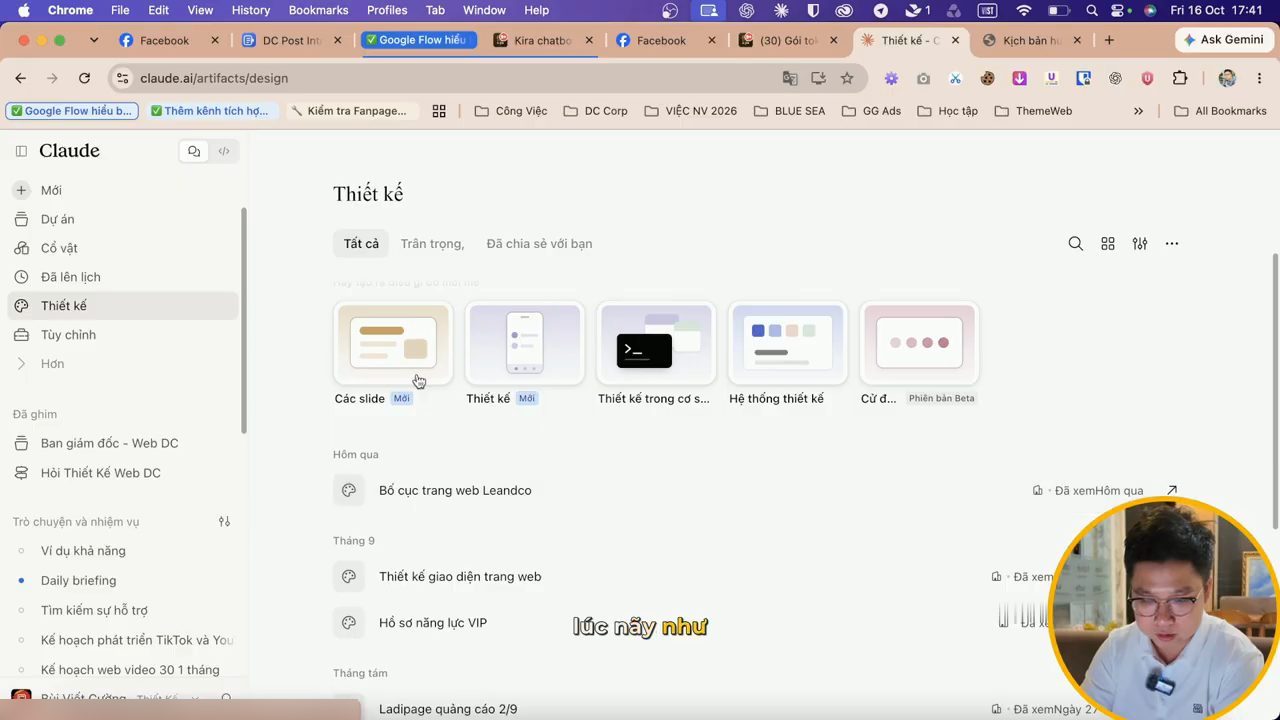The width and height of the screenshot is (1280, 720).
Task: Expand the Hơn item in the sidebar
Action: [x=52, y=364]
